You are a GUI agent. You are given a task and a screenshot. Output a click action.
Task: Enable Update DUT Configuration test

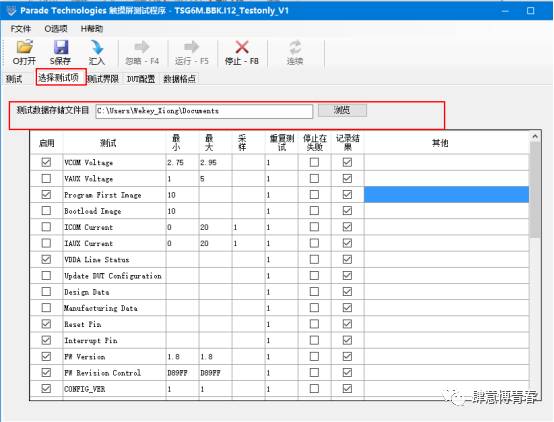tap(46, 276)
